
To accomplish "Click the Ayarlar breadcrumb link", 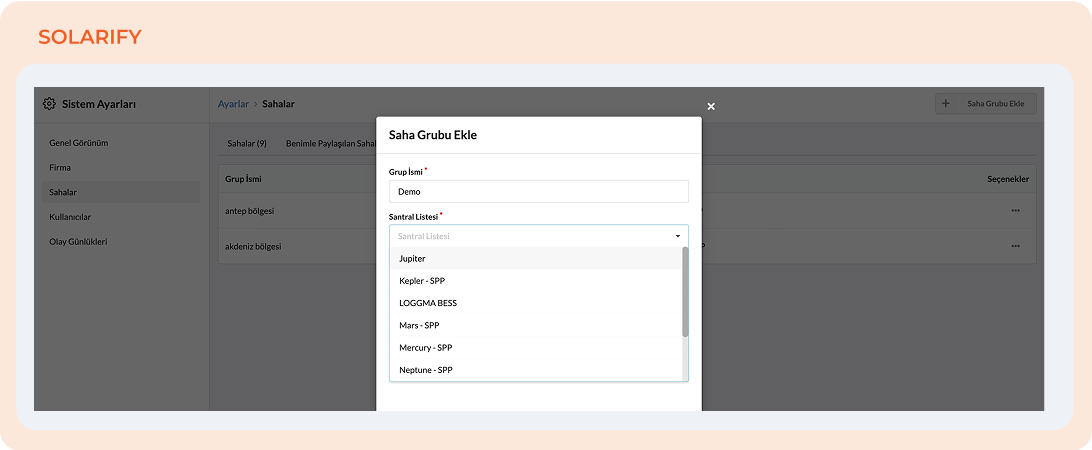I will 233,104.
